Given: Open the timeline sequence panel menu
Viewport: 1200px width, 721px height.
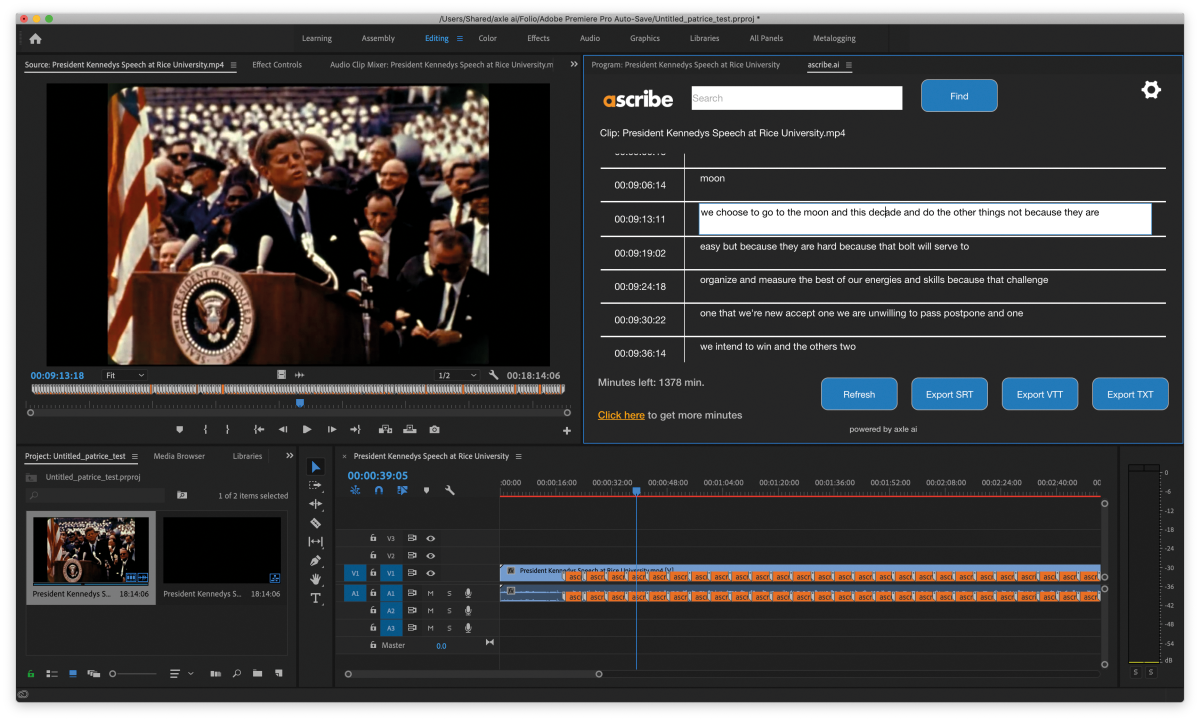Looking at the screenshot, I should click(518, 456).
